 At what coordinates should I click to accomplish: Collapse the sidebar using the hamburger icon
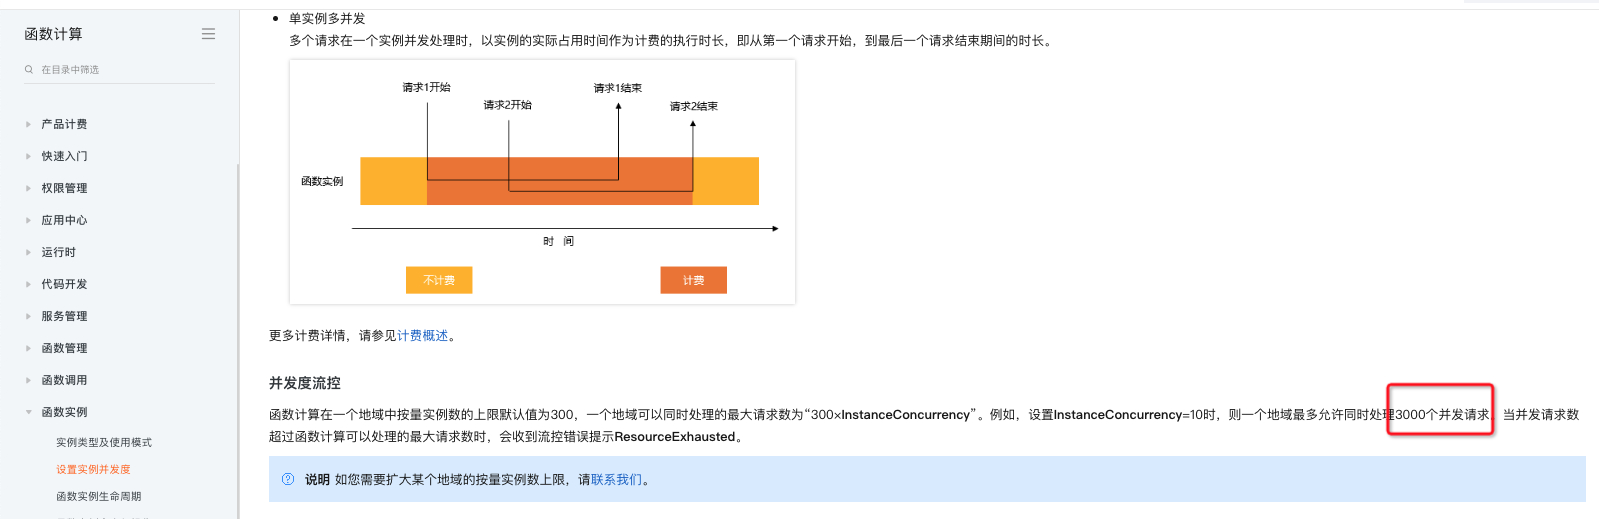208,34
